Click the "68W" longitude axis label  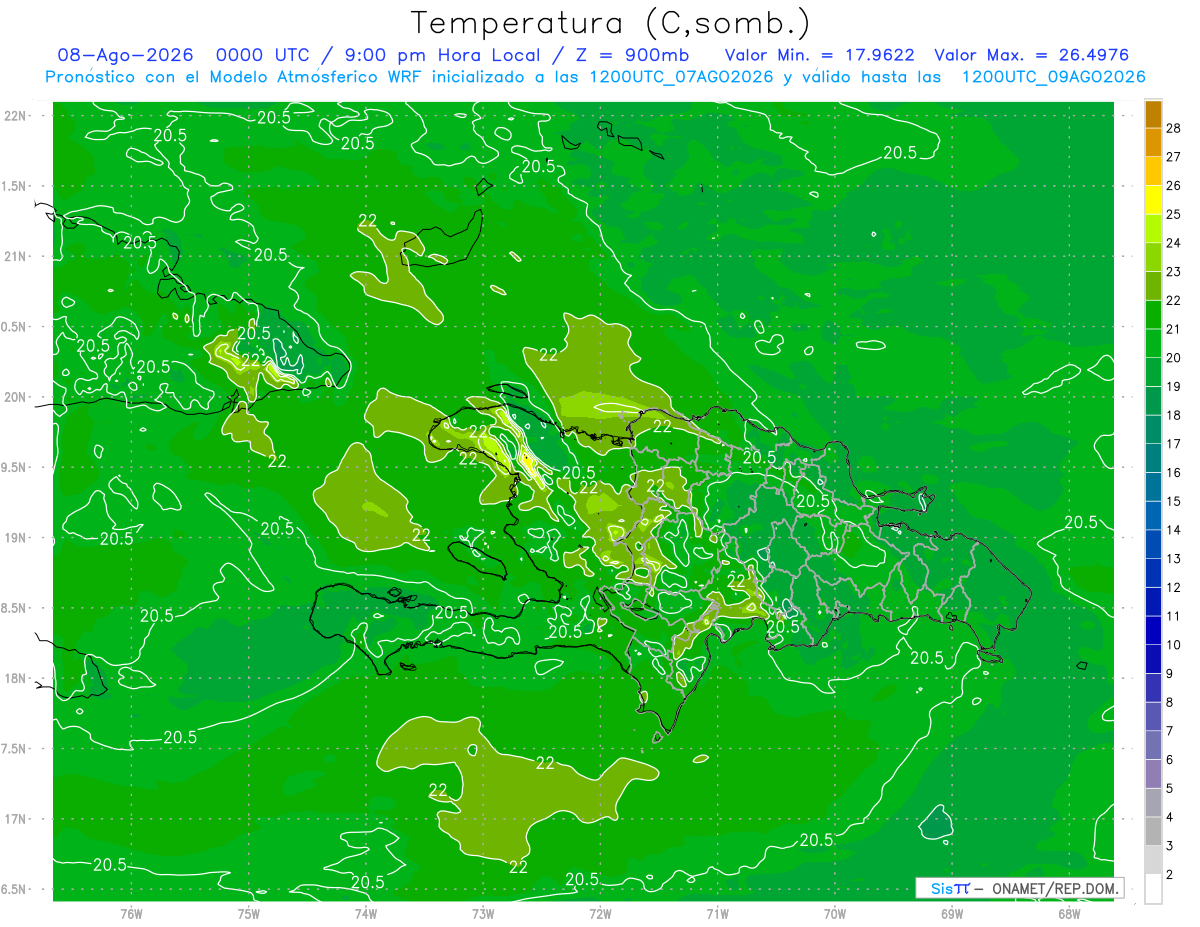click(x=1069, y=913)
